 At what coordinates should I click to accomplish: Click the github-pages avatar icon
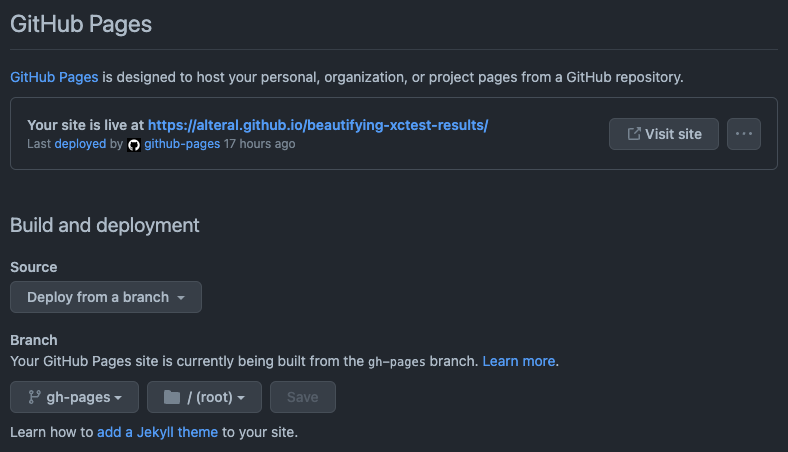tap(134, 145)
